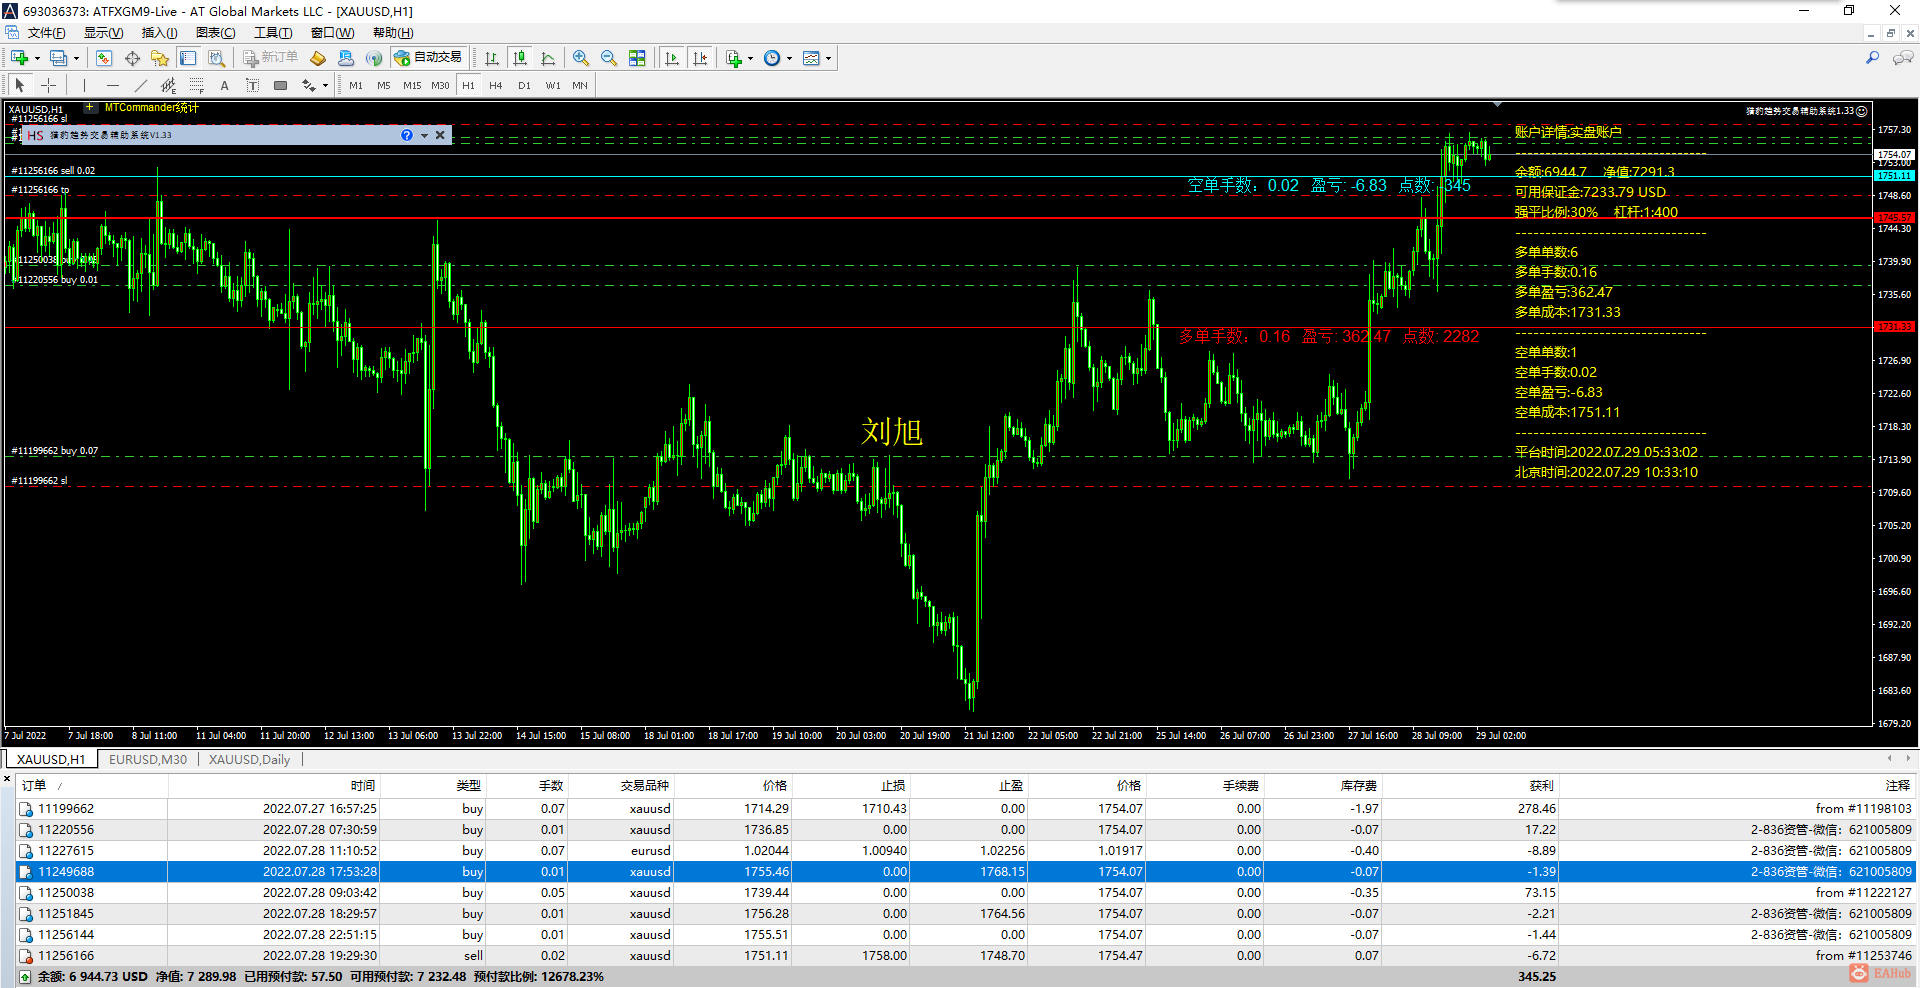Image resolution: width=1920 pixels, height=988 pixels.
Task: Zoom out on the chart
Action: (609, 58)
